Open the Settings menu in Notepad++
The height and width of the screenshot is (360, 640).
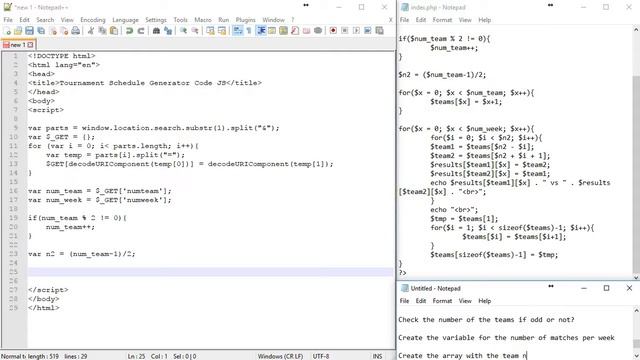pyautogui.click(x=156, y=20)
